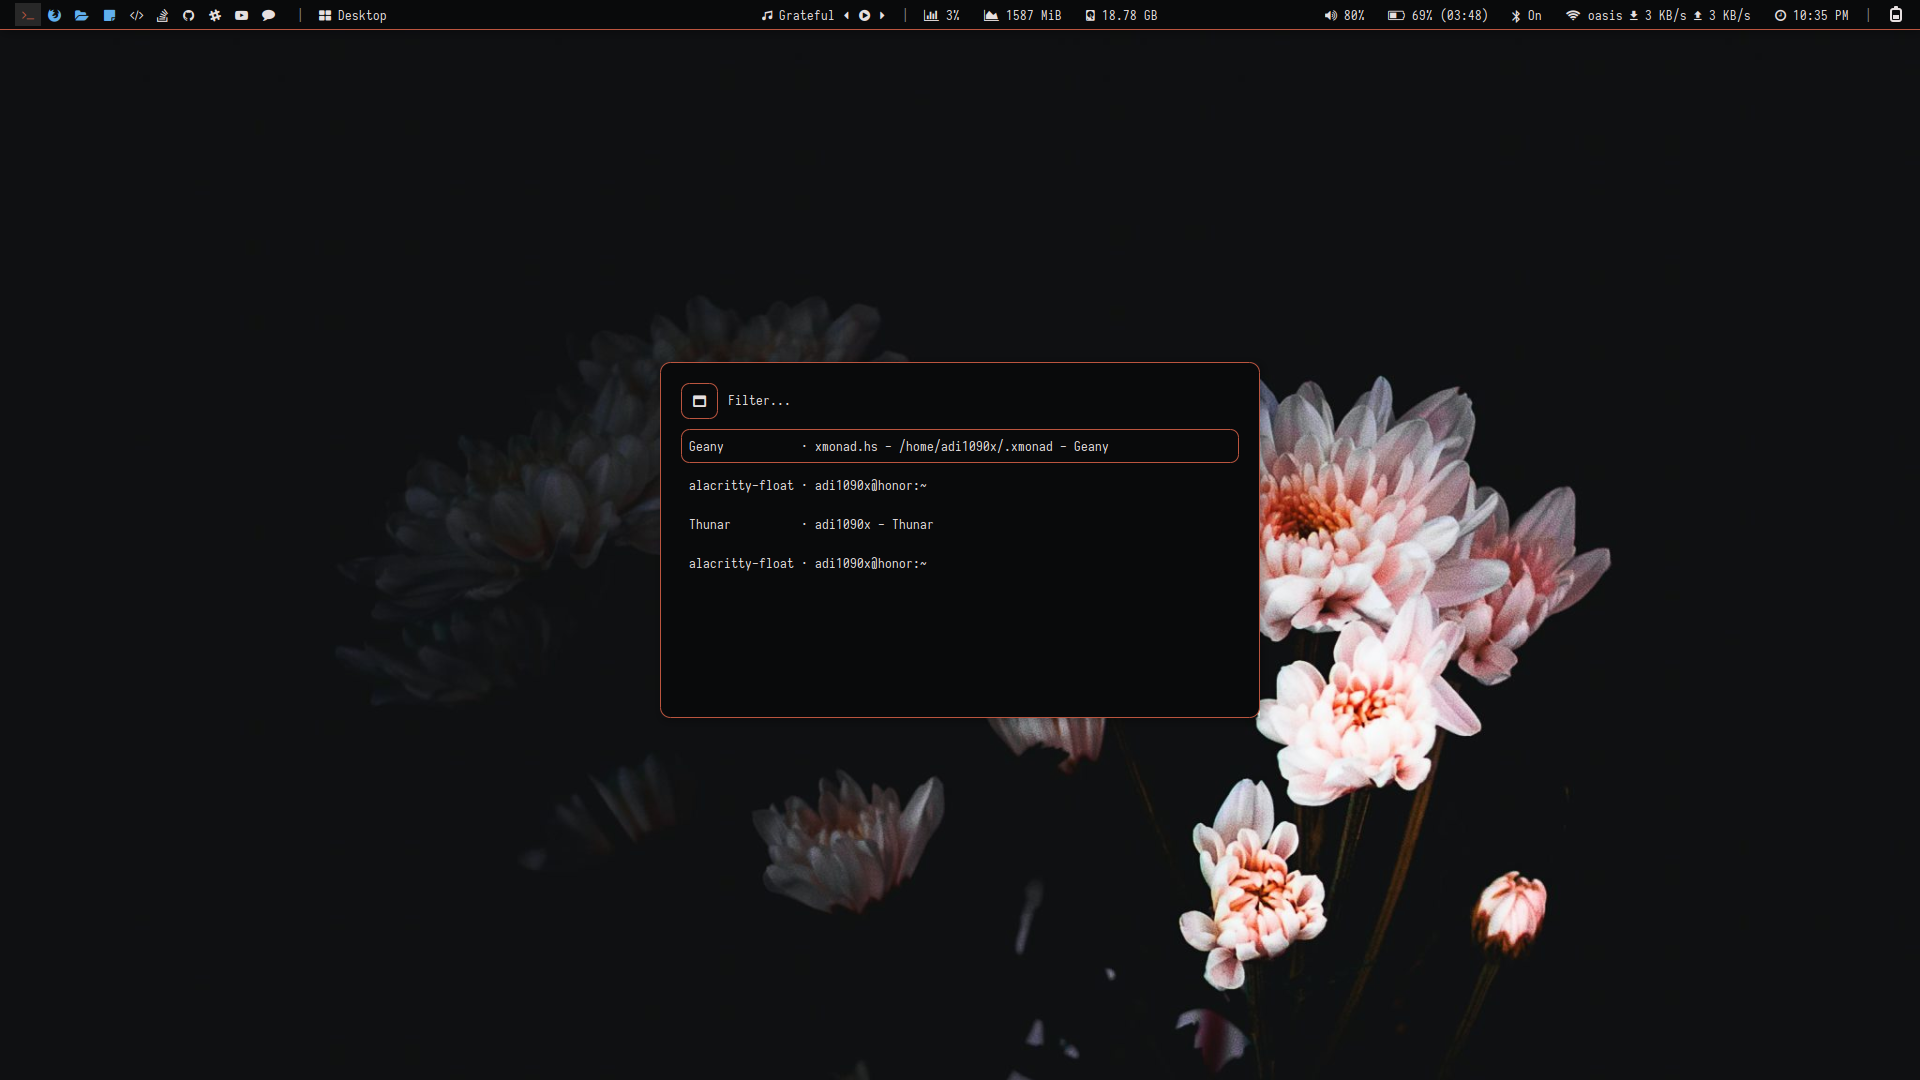Select the sticky note workspace icon
Screen dimensions: 1920x1080
click(x=109, y=15)
